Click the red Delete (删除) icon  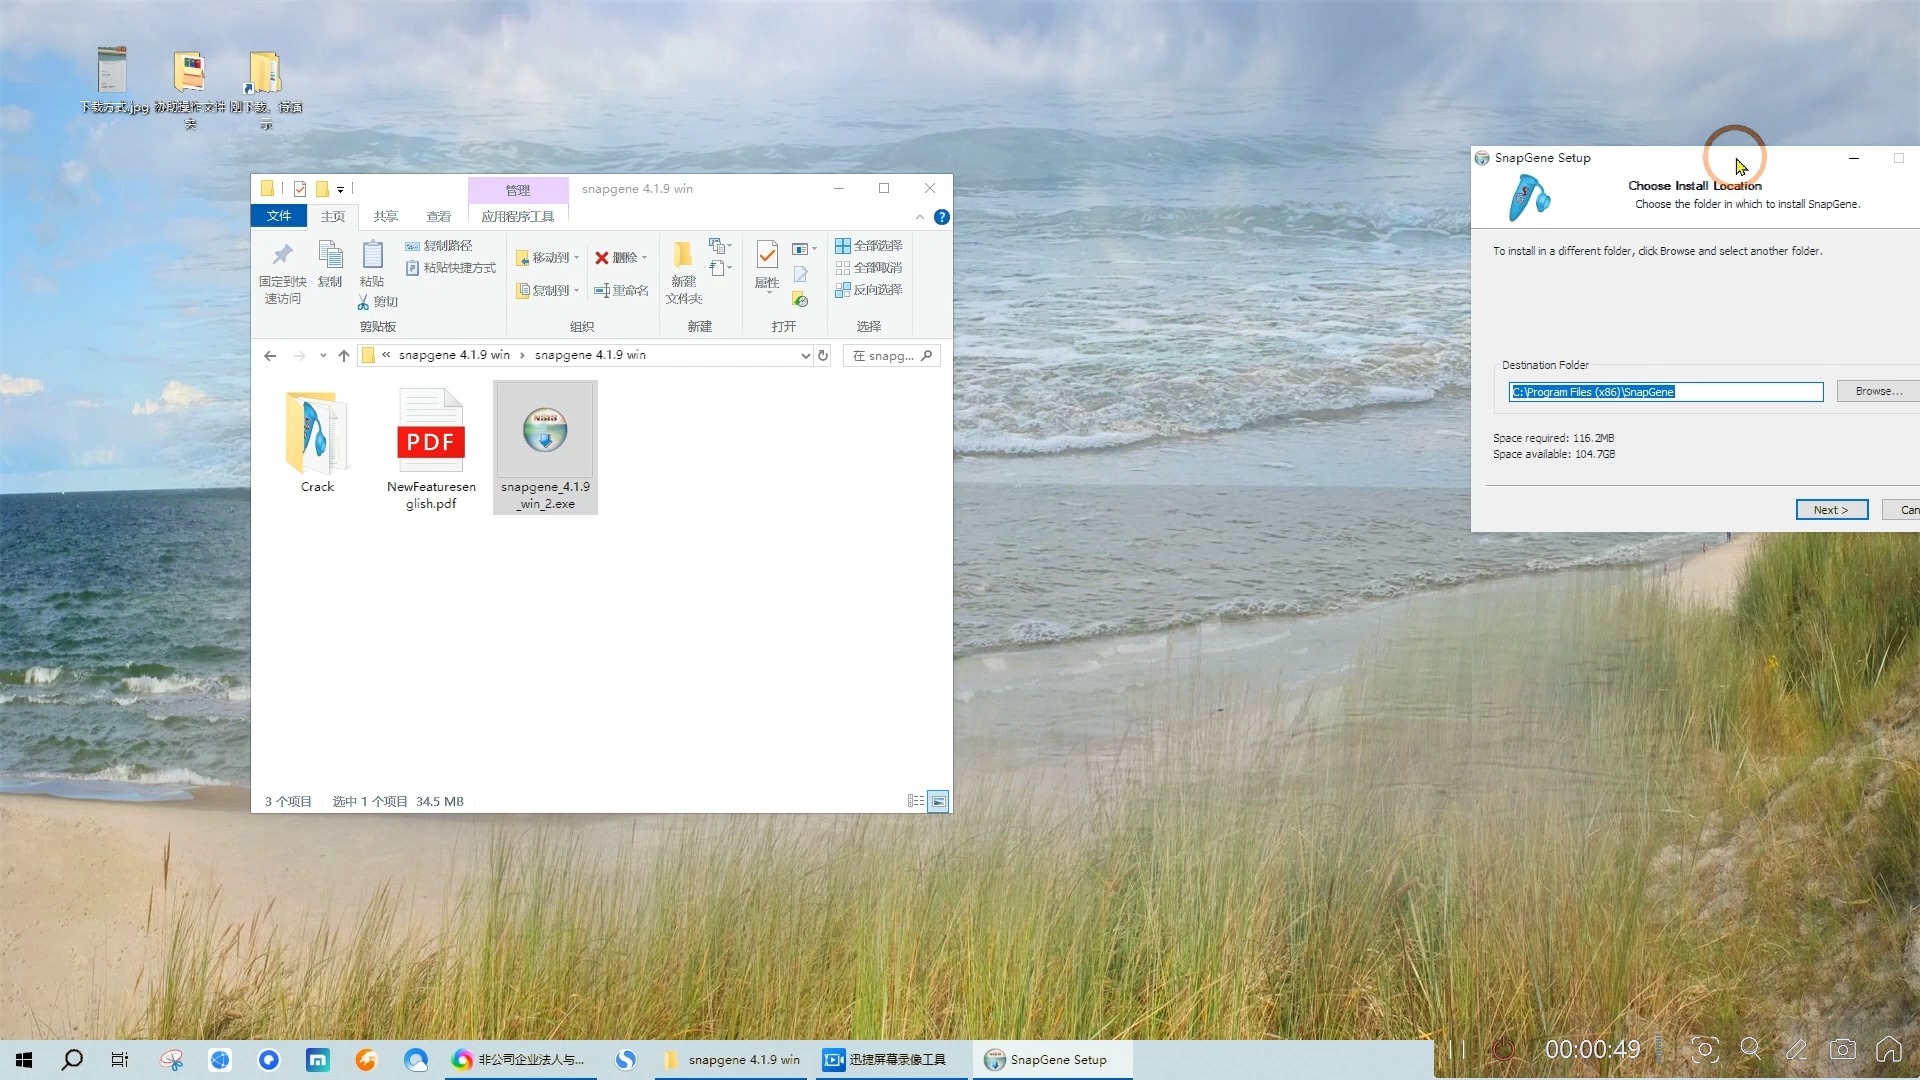pyautogui.click(x=602, y=258)
